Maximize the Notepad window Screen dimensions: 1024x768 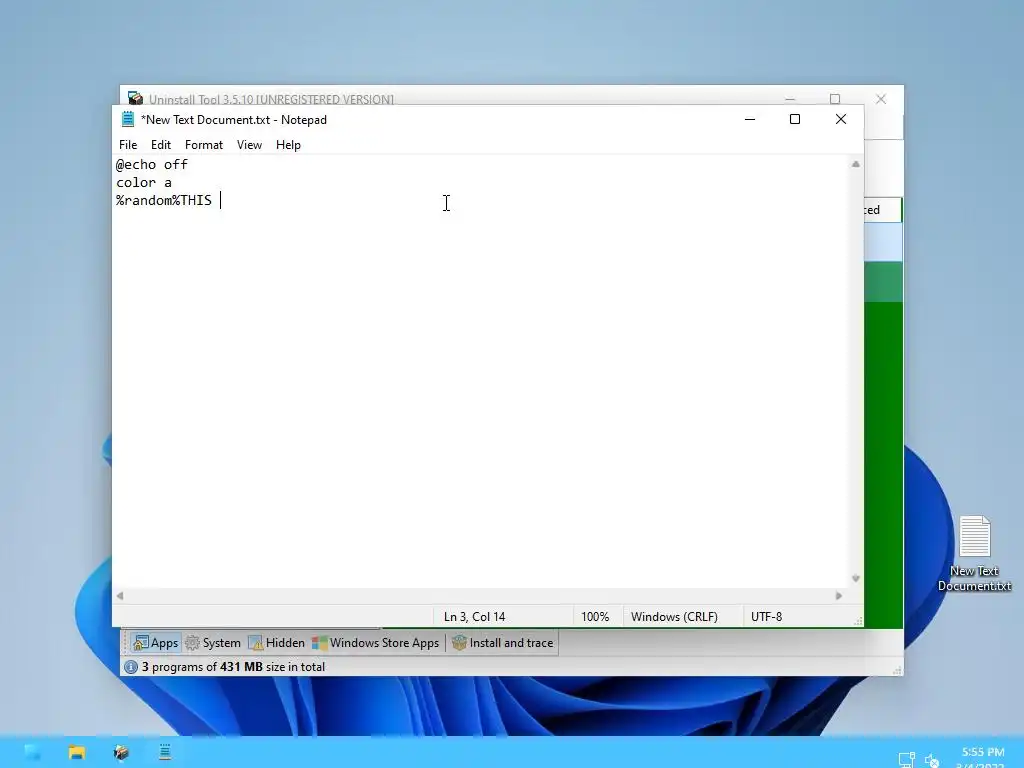pyautogui.click(x=795, y=119)
